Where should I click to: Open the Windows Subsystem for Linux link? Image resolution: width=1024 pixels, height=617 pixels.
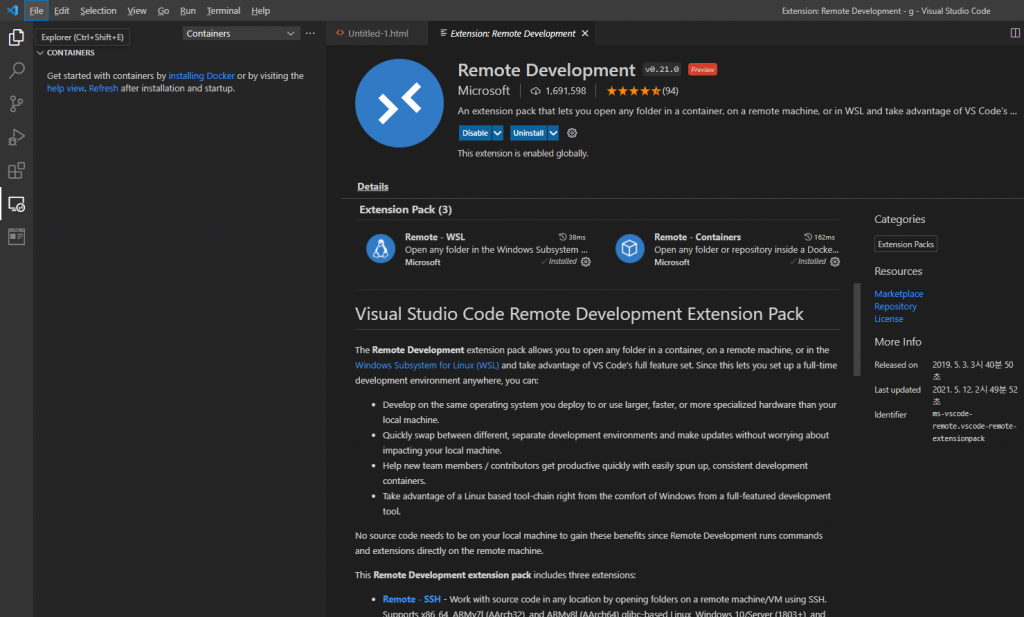(427, 365)
